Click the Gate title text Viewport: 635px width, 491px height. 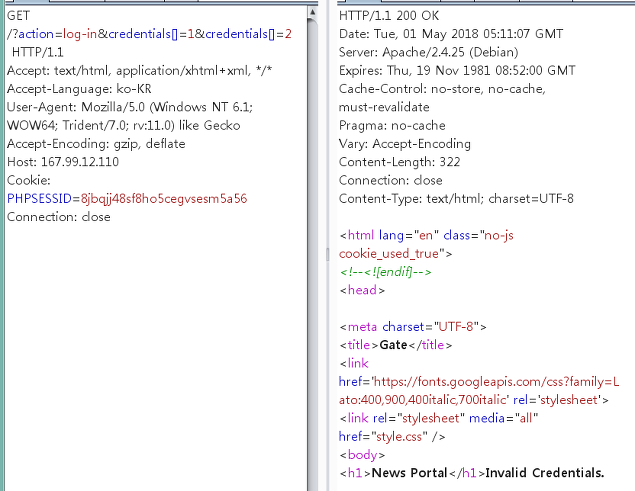(x=393, y=345)
